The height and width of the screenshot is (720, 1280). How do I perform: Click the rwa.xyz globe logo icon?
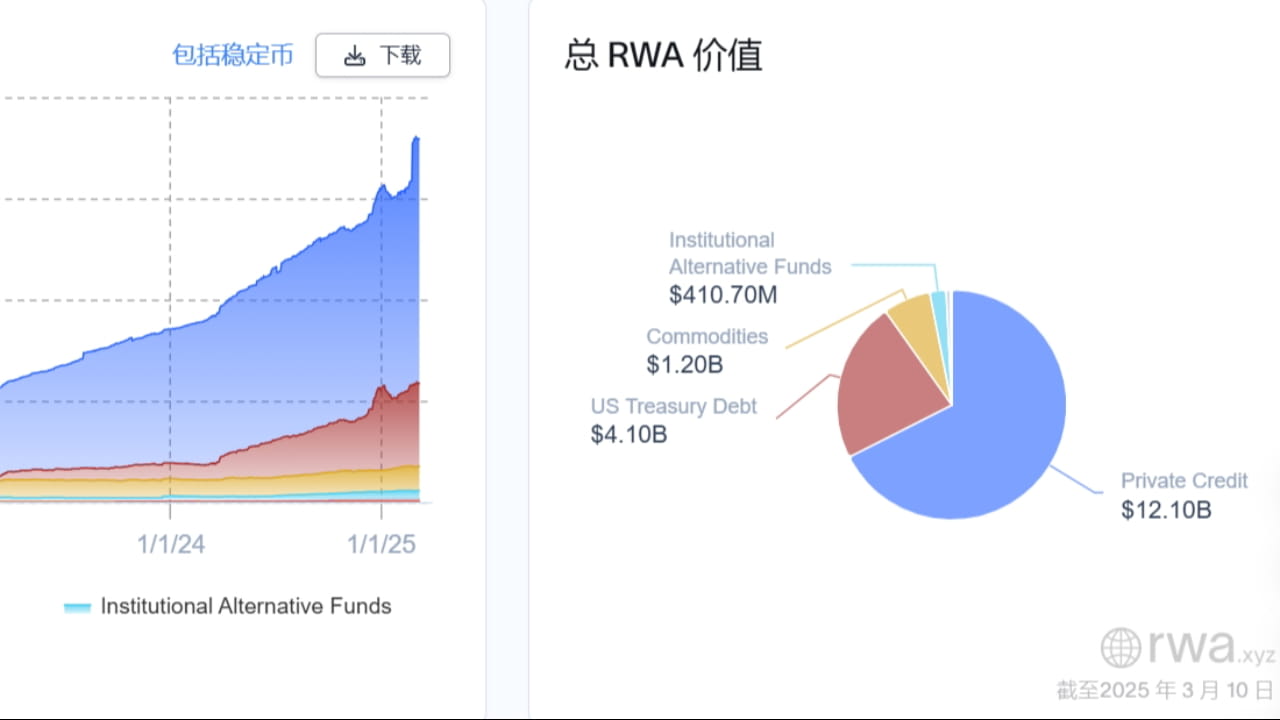click(1119, 648)
